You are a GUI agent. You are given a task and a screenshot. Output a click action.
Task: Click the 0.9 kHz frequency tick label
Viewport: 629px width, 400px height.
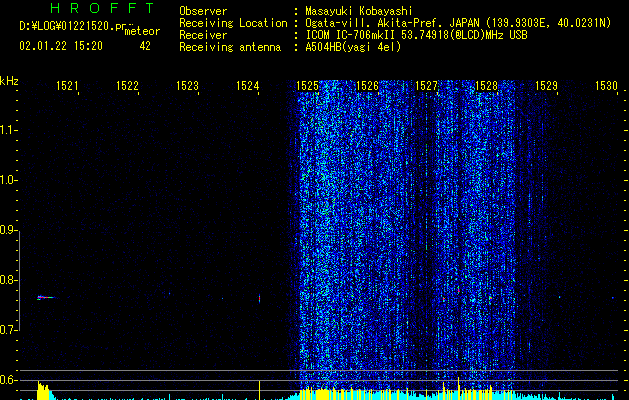pos(8,230)
